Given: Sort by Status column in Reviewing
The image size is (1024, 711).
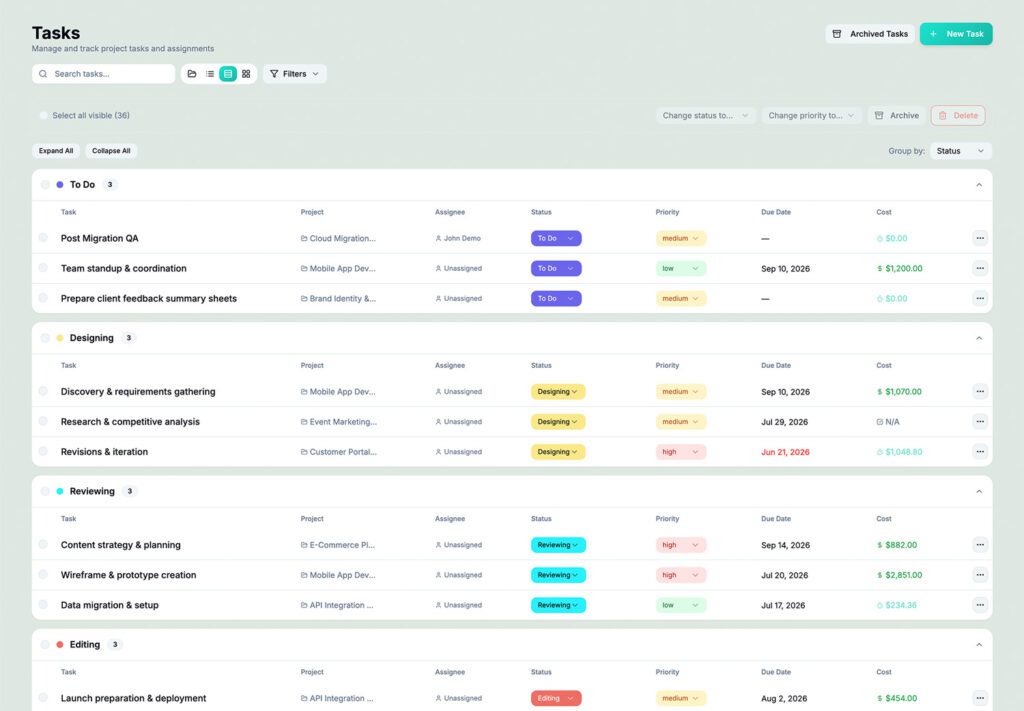Looking at the screenshot, I should [541, 518].
